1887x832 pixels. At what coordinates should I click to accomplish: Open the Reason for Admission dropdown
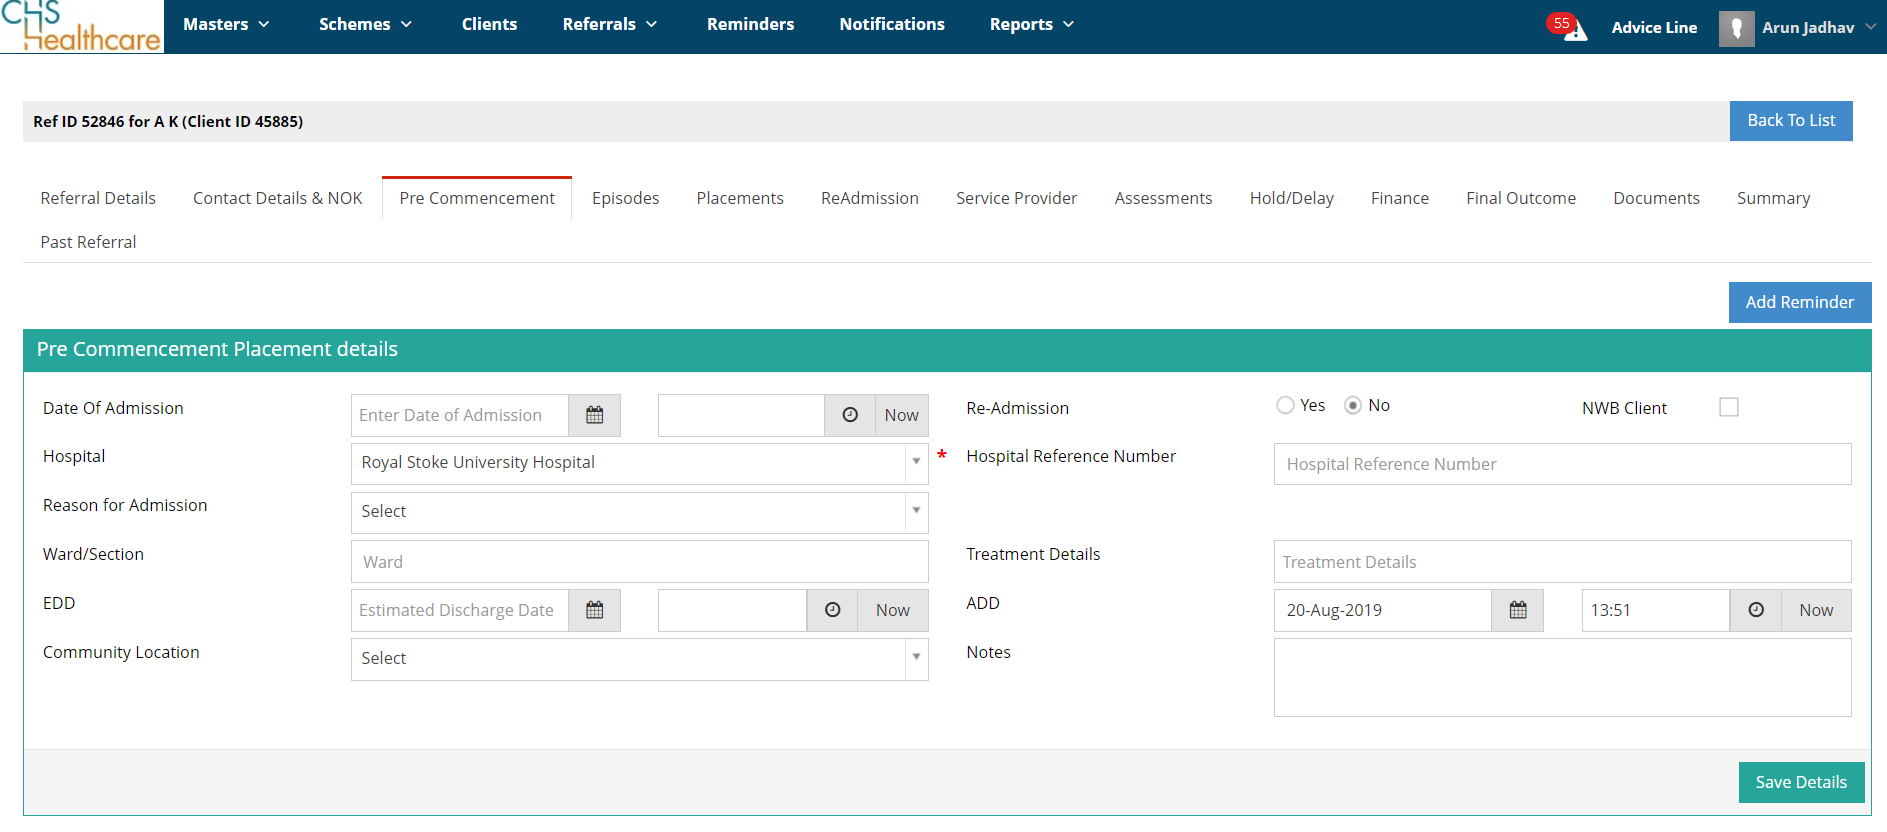pyautogui.click(x=640, y=512)
